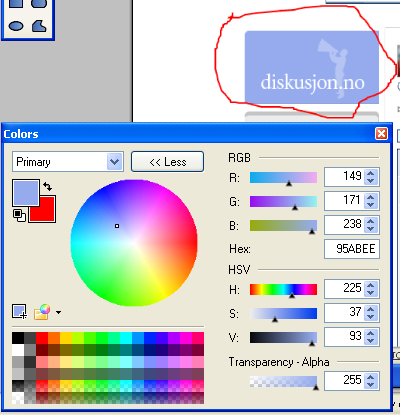This screenshot has width=400, height=415.
Task: Select the ellipse shape tool icon
Action: (x=16, y=26)
